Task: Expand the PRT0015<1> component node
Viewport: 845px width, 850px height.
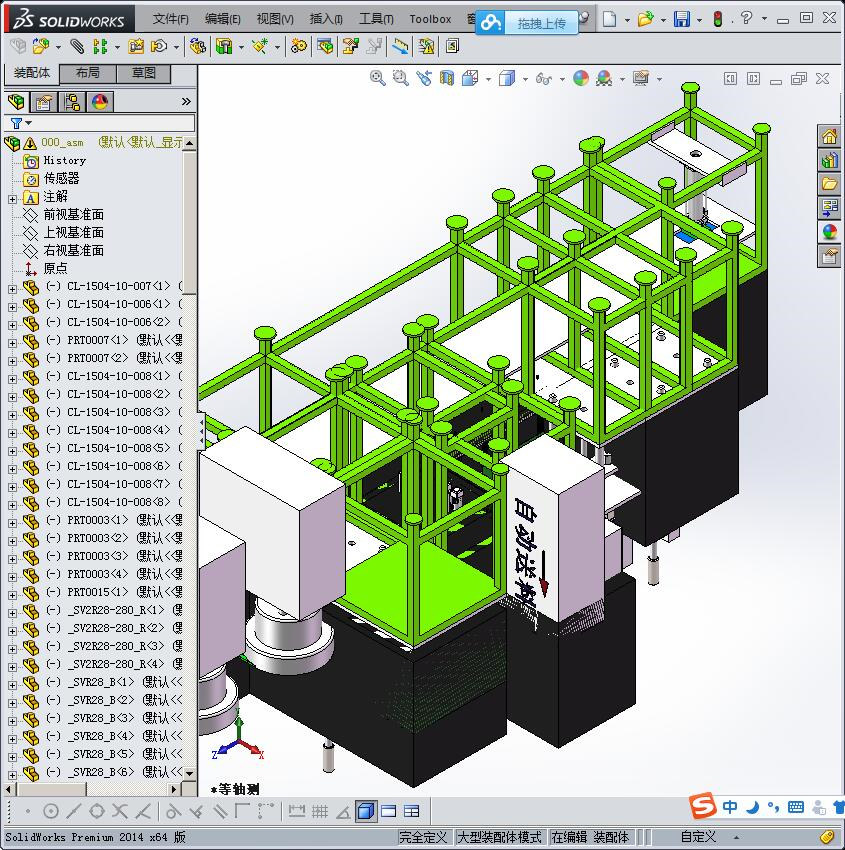Action: (x=12, y=595)
